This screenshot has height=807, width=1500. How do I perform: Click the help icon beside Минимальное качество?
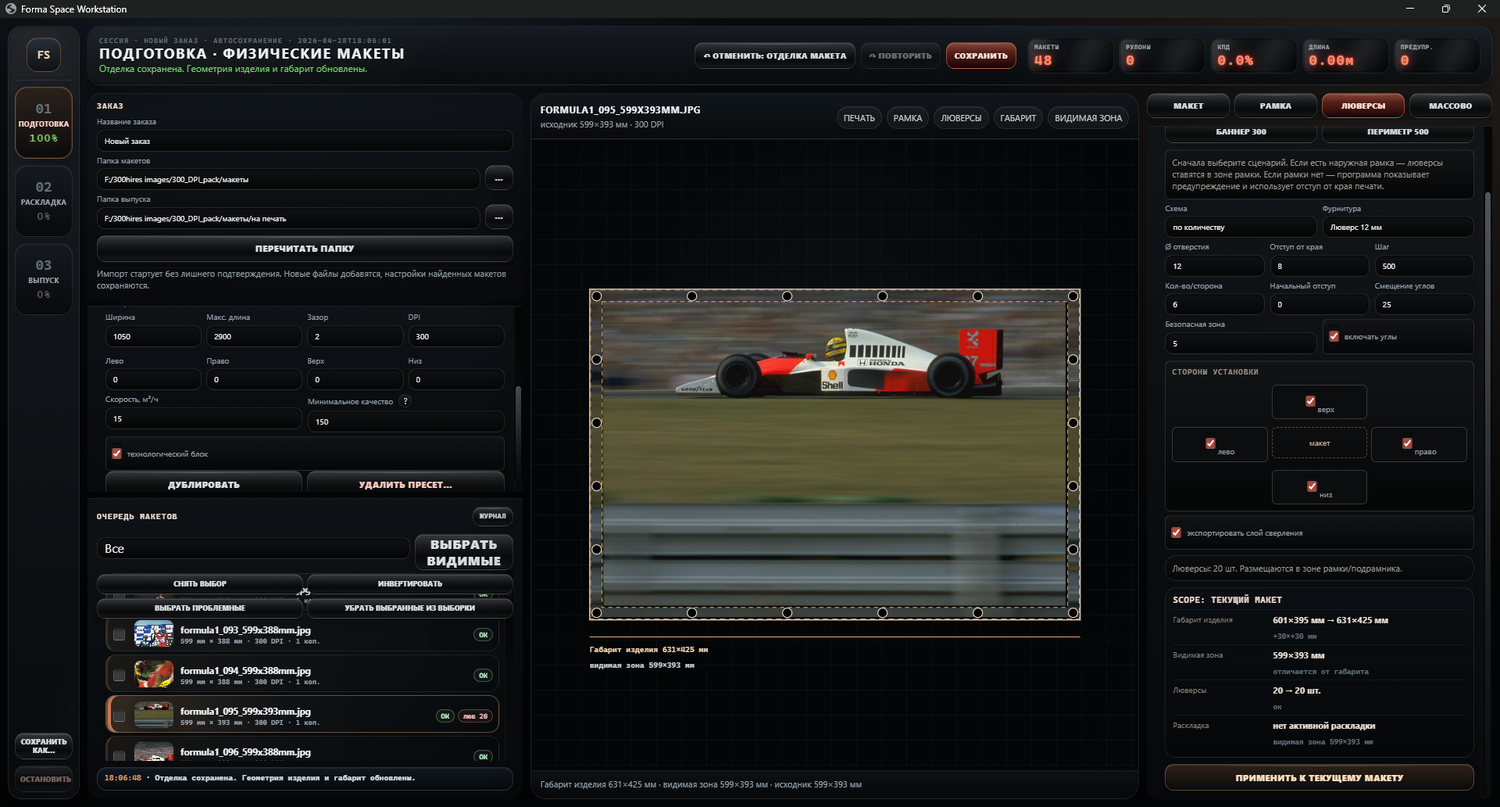coord(405,401)
